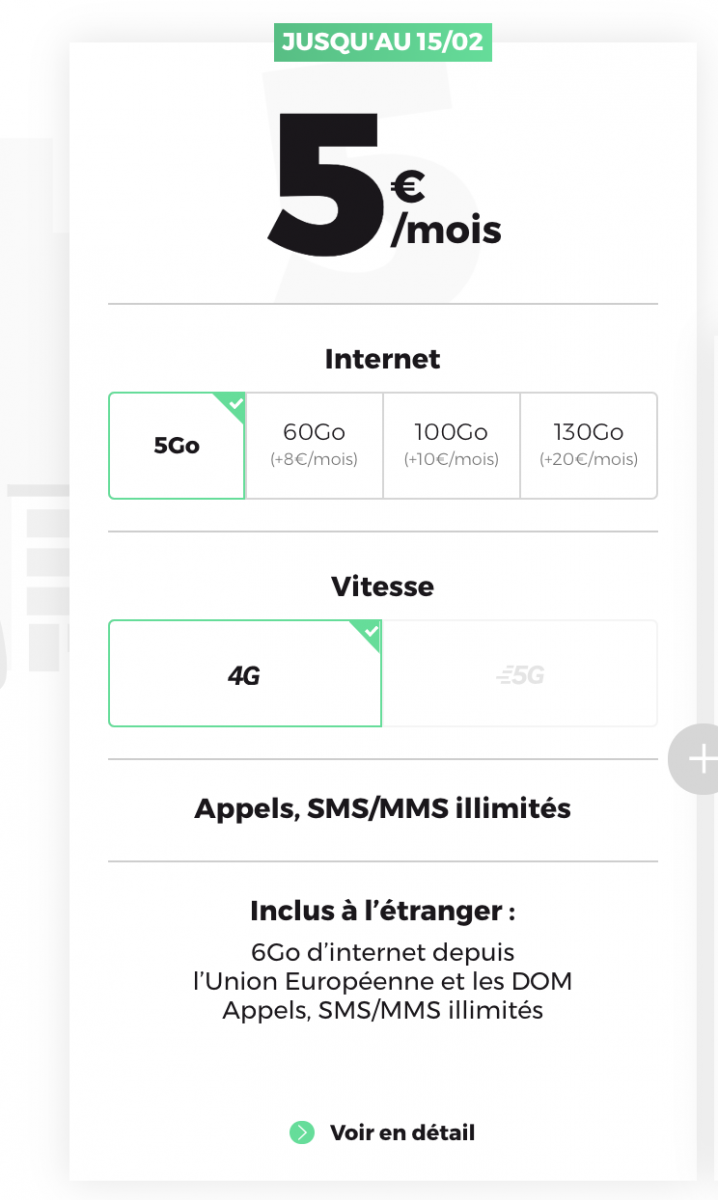Select the 4G speed option

[x=244, y=675]
